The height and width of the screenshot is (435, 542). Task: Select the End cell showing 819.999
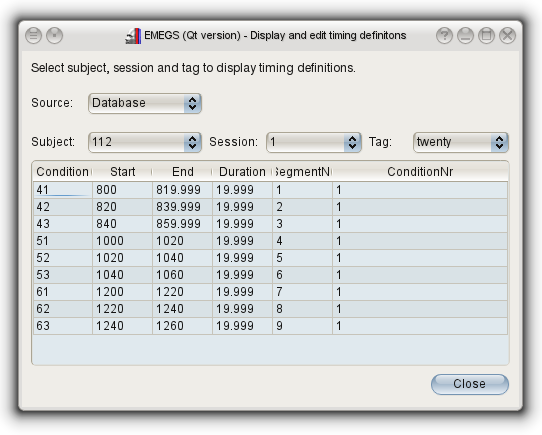pyautogui.click(x=182, y=190)
